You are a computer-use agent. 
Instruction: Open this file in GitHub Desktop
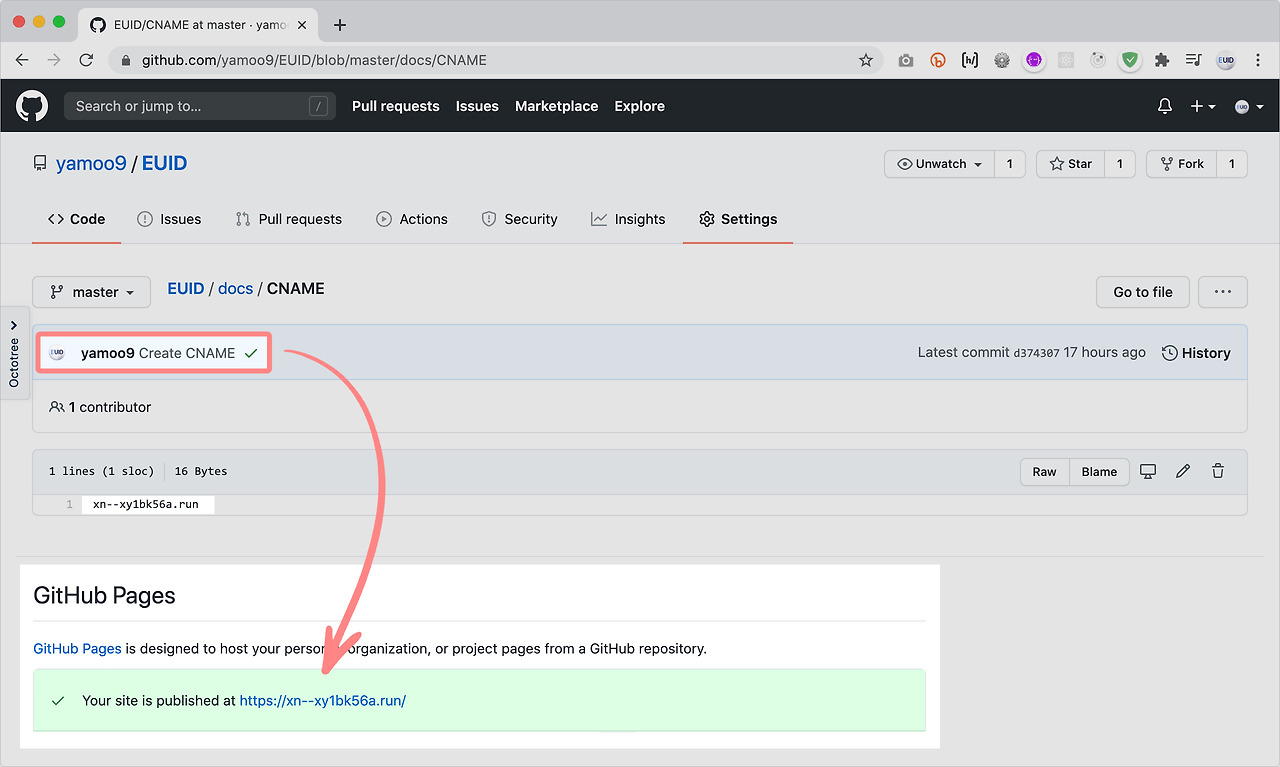pos(1148,472)
